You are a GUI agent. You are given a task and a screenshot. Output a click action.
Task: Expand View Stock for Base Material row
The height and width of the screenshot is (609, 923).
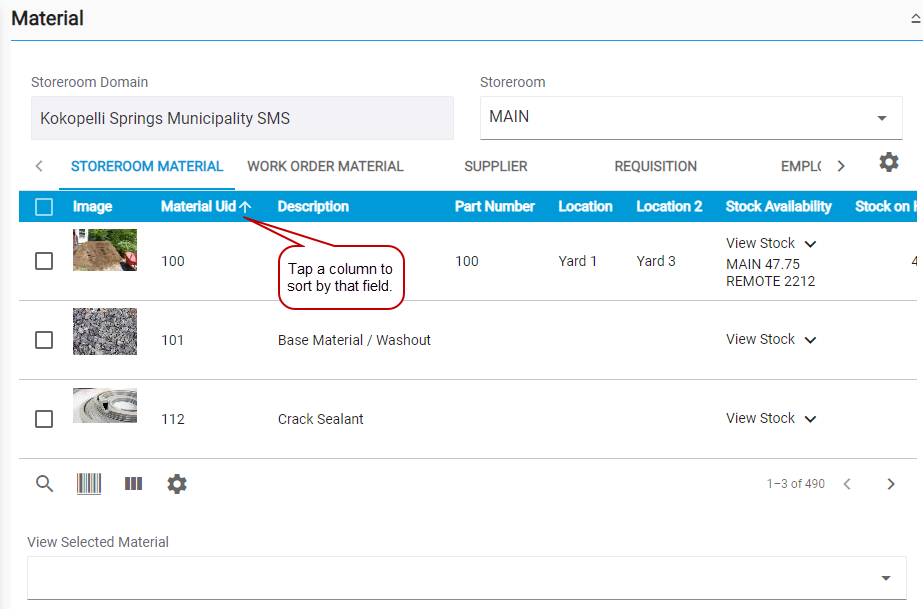(771, 340)
